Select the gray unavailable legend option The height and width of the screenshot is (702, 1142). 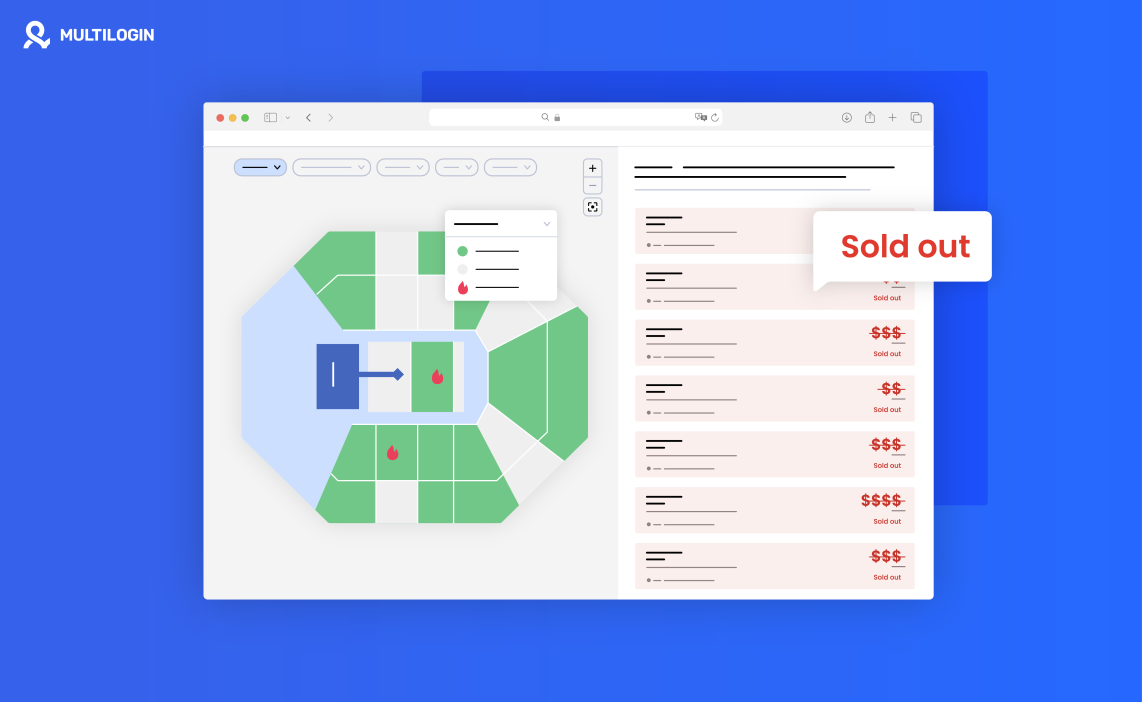(x=488, y=269)
